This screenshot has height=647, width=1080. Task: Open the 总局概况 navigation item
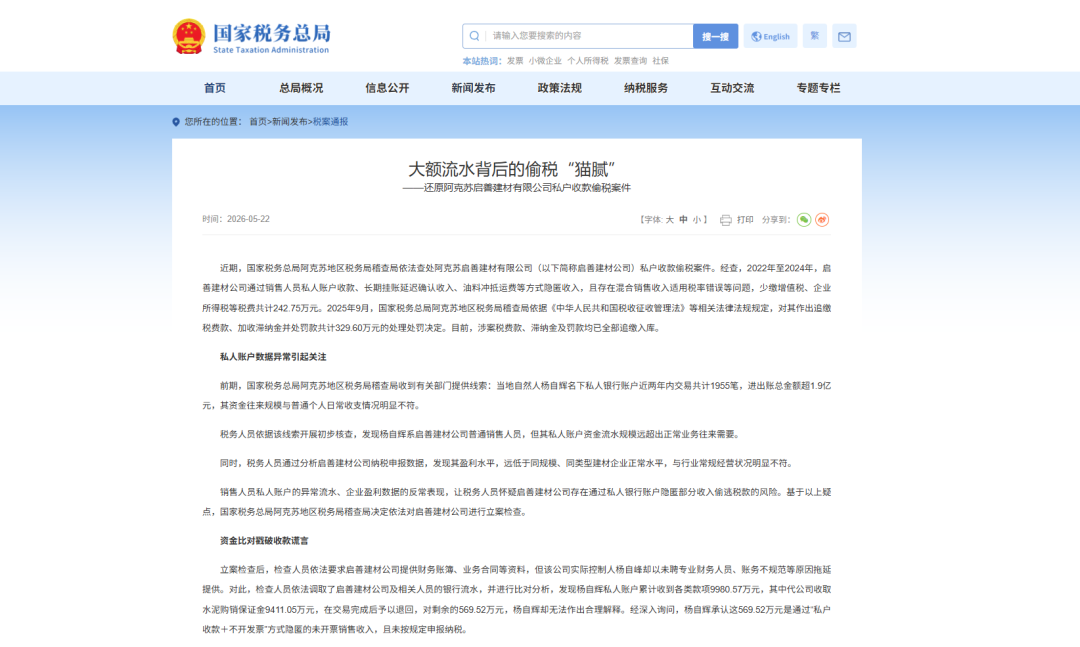click(301, 88)
